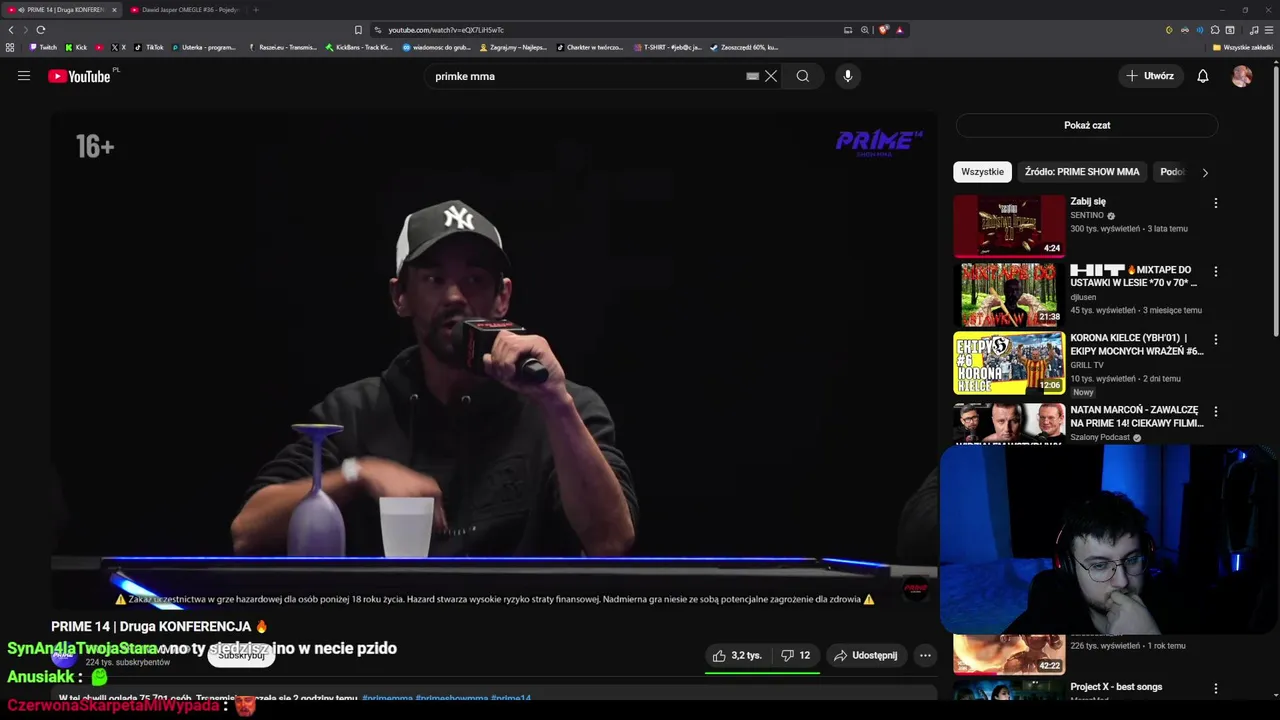Switch to PRIME 14 Druga KONFERENCJA tab
Viewport: 1280px width, 720px height.
(x=61, y=10)
